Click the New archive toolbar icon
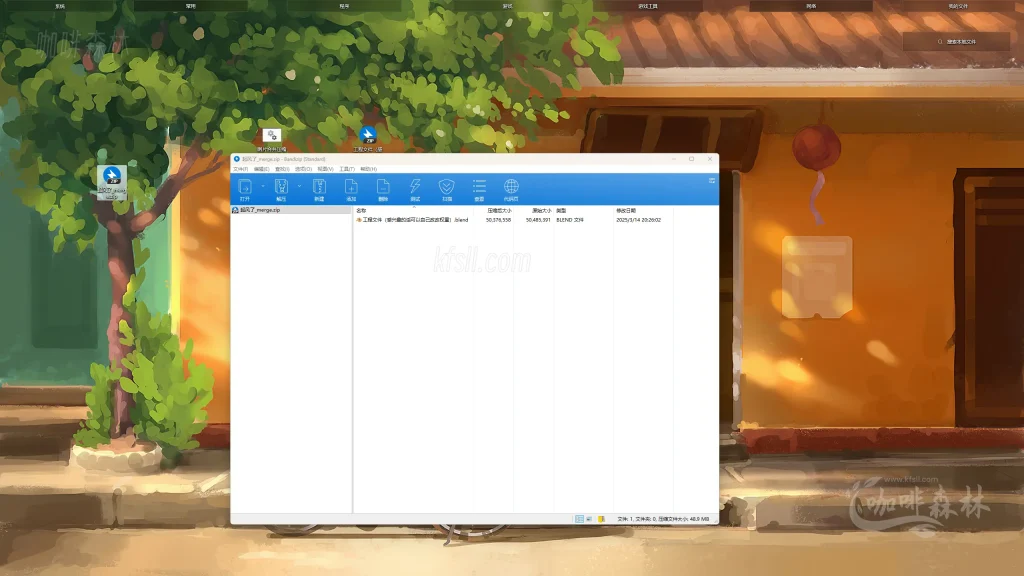This screenshot has width=1024, height=576. tap(319, 188)
